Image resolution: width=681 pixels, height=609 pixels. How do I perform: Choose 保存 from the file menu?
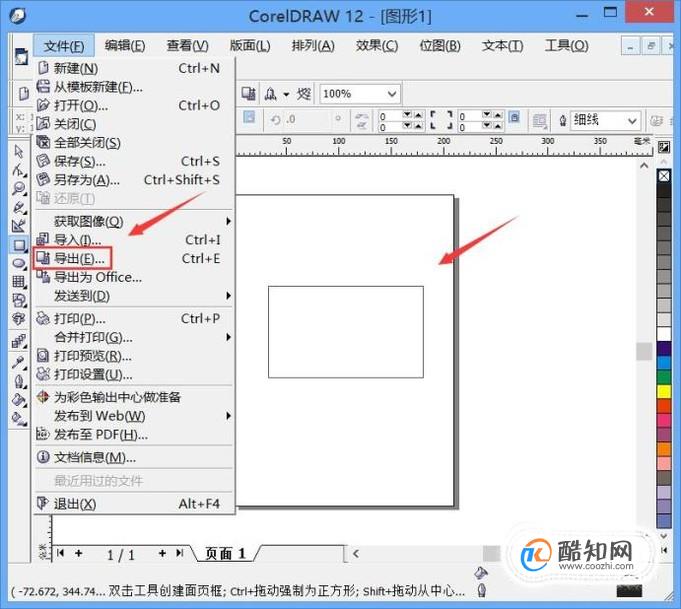[134, 162]
